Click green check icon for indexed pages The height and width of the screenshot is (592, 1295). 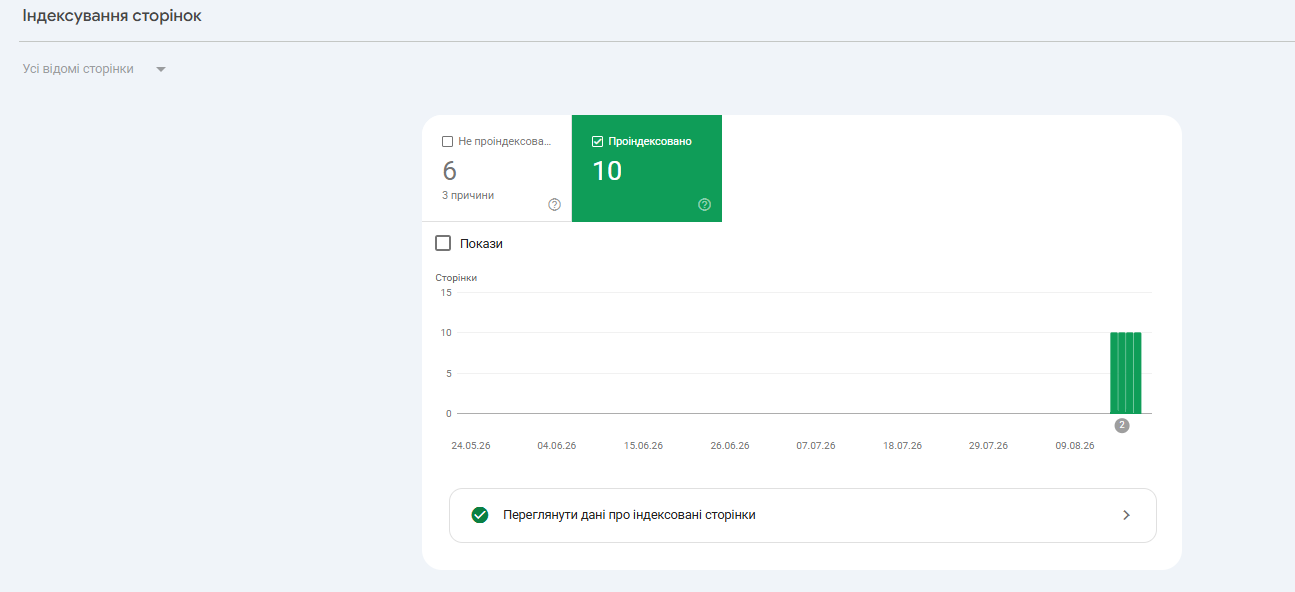pyautogui.click(x=480, y=515)
